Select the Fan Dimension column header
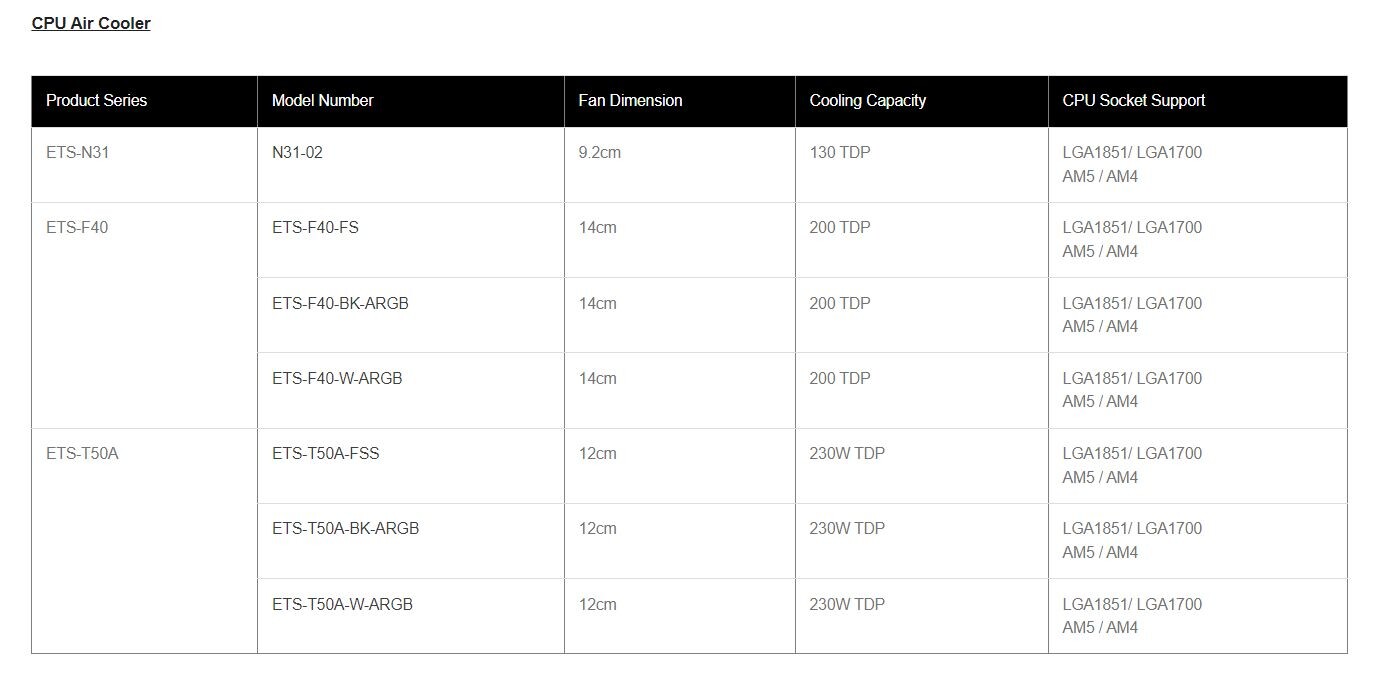This screenshot has height=700, width=1381. click(x=630, y=100)
